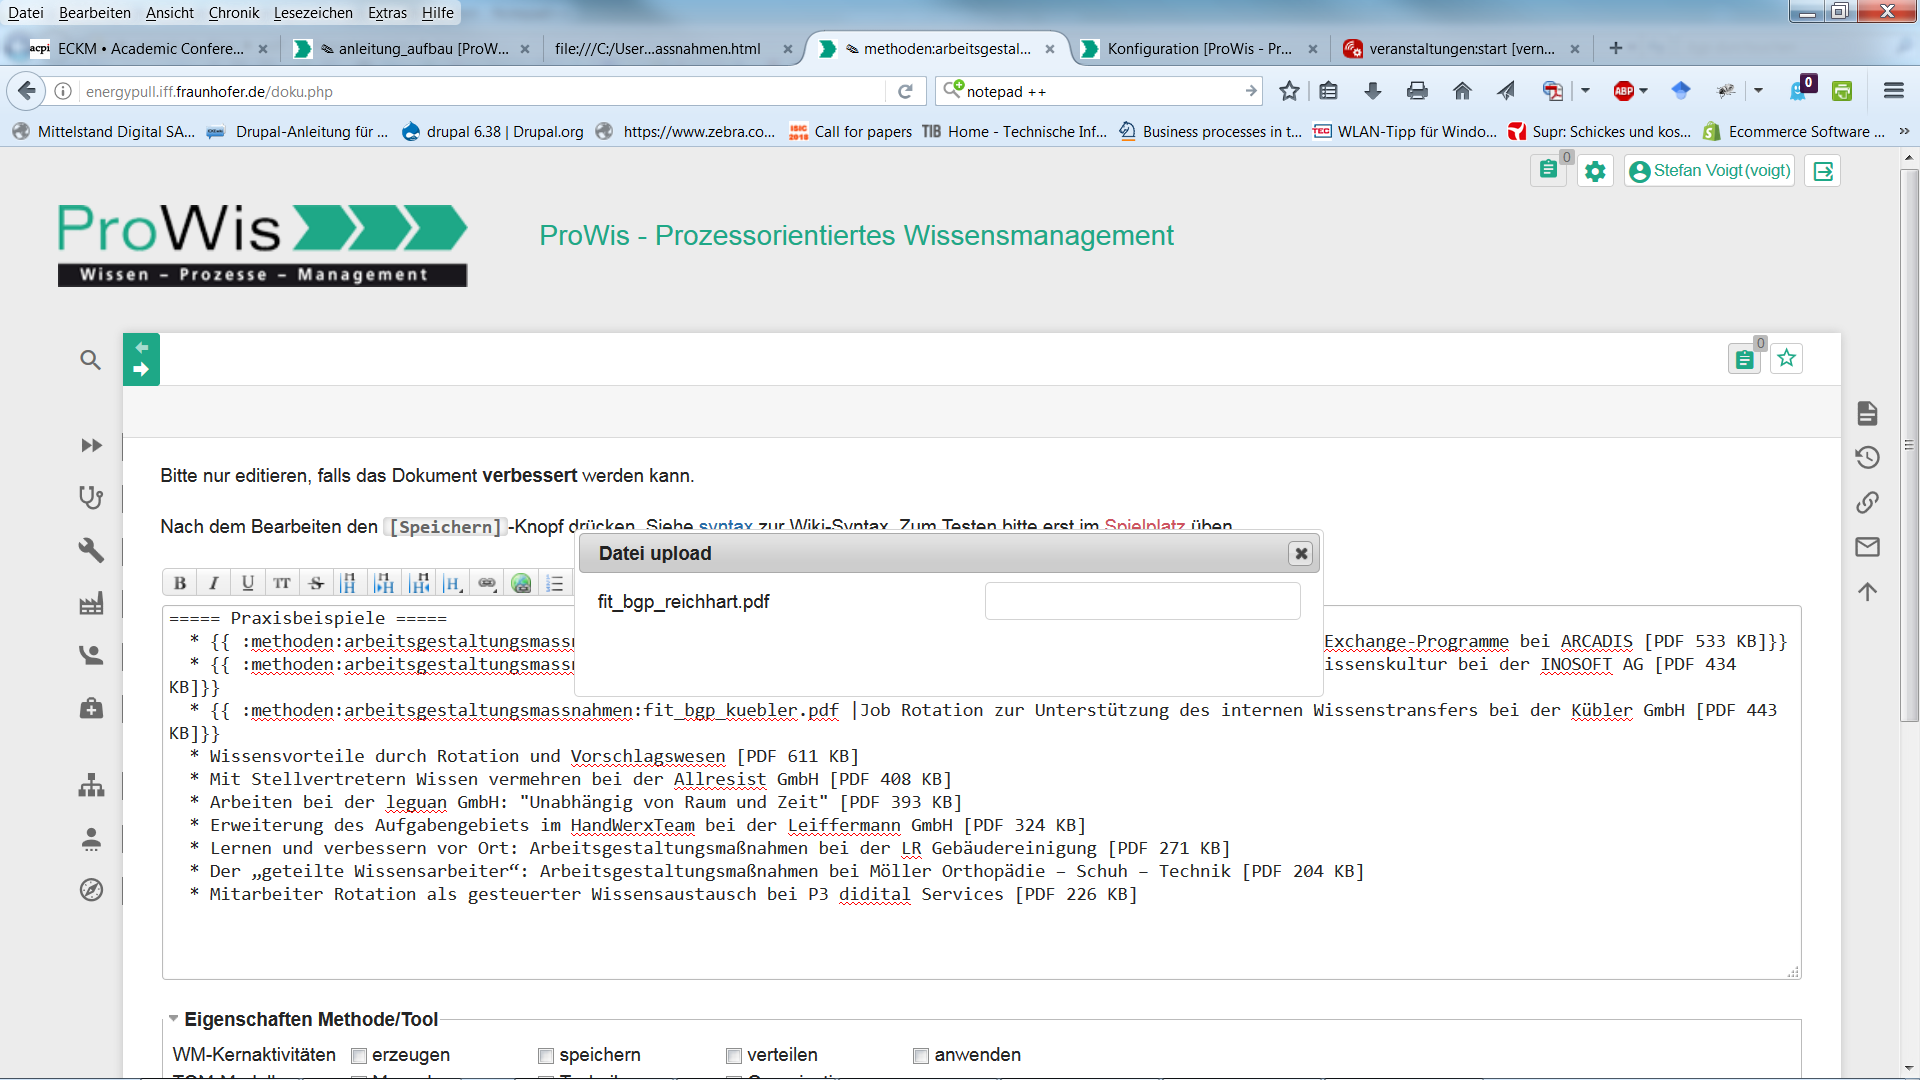Open the spider extension dropdown arrow
Image resolution: width=1920 pixels, height=1080 pixels.
tap(1758, 91)
